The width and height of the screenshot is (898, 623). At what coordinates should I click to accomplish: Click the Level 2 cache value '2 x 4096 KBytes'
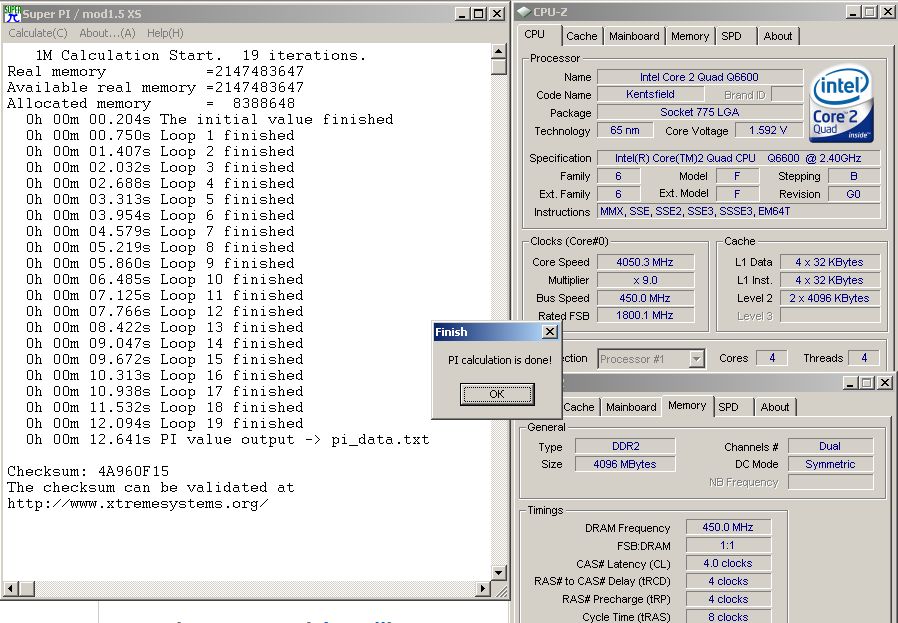[829, 298]
